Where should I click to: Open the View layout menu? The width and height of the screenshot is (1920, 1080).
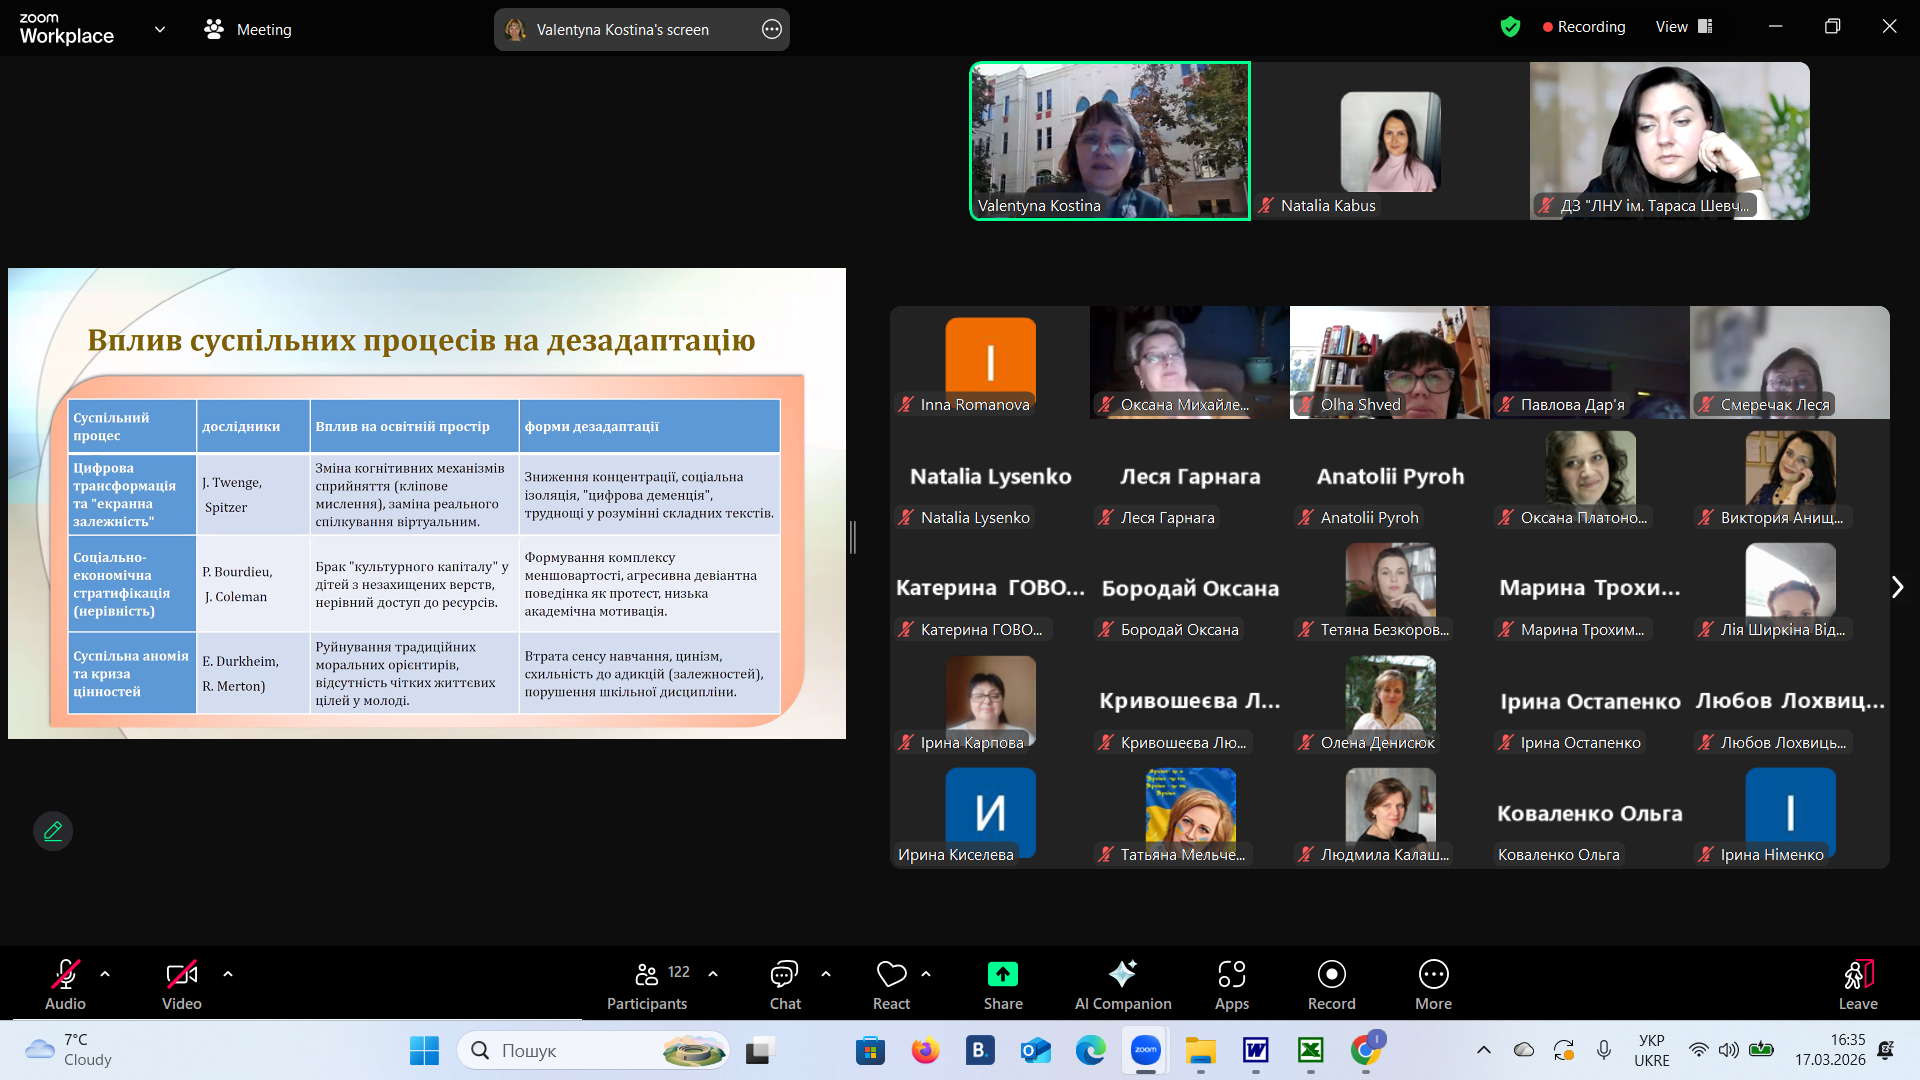pos(1684,27)
